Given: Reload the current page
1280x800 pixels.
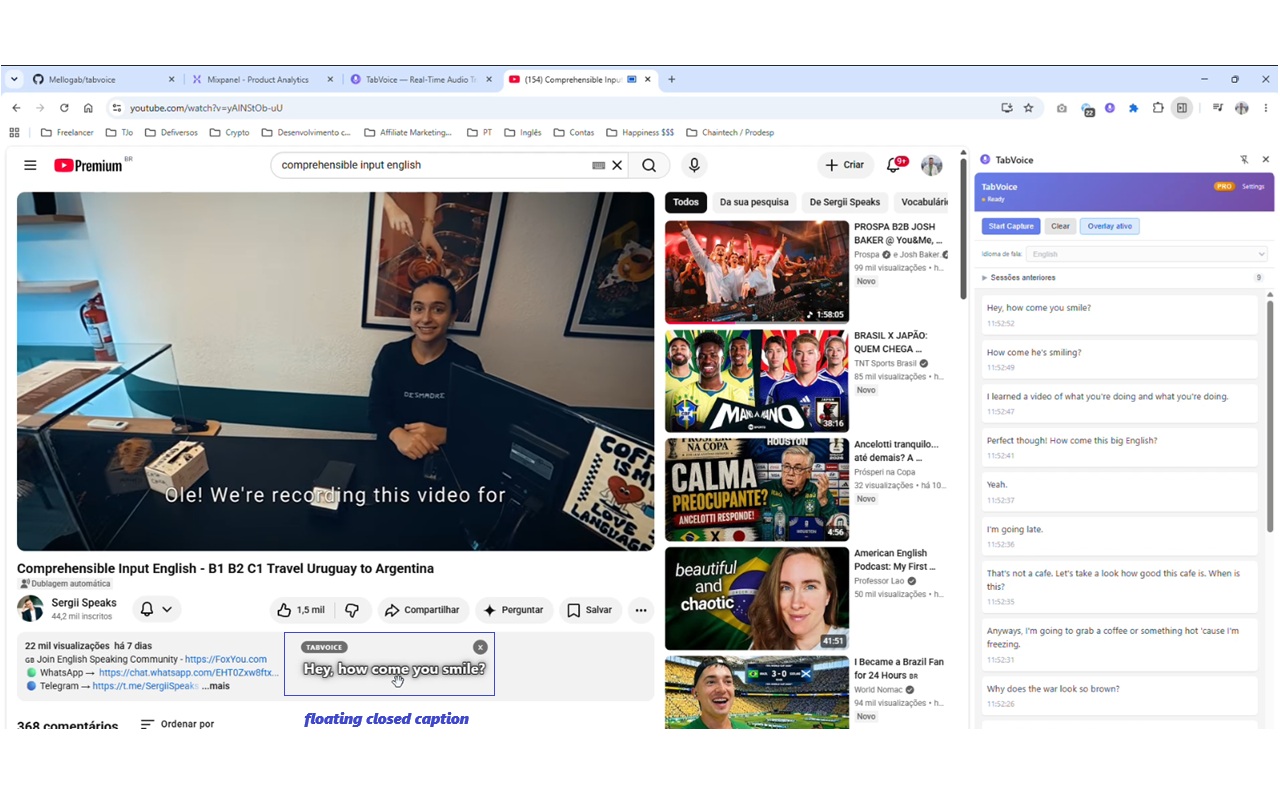Looking at the screenshot, I should (64, 108).
